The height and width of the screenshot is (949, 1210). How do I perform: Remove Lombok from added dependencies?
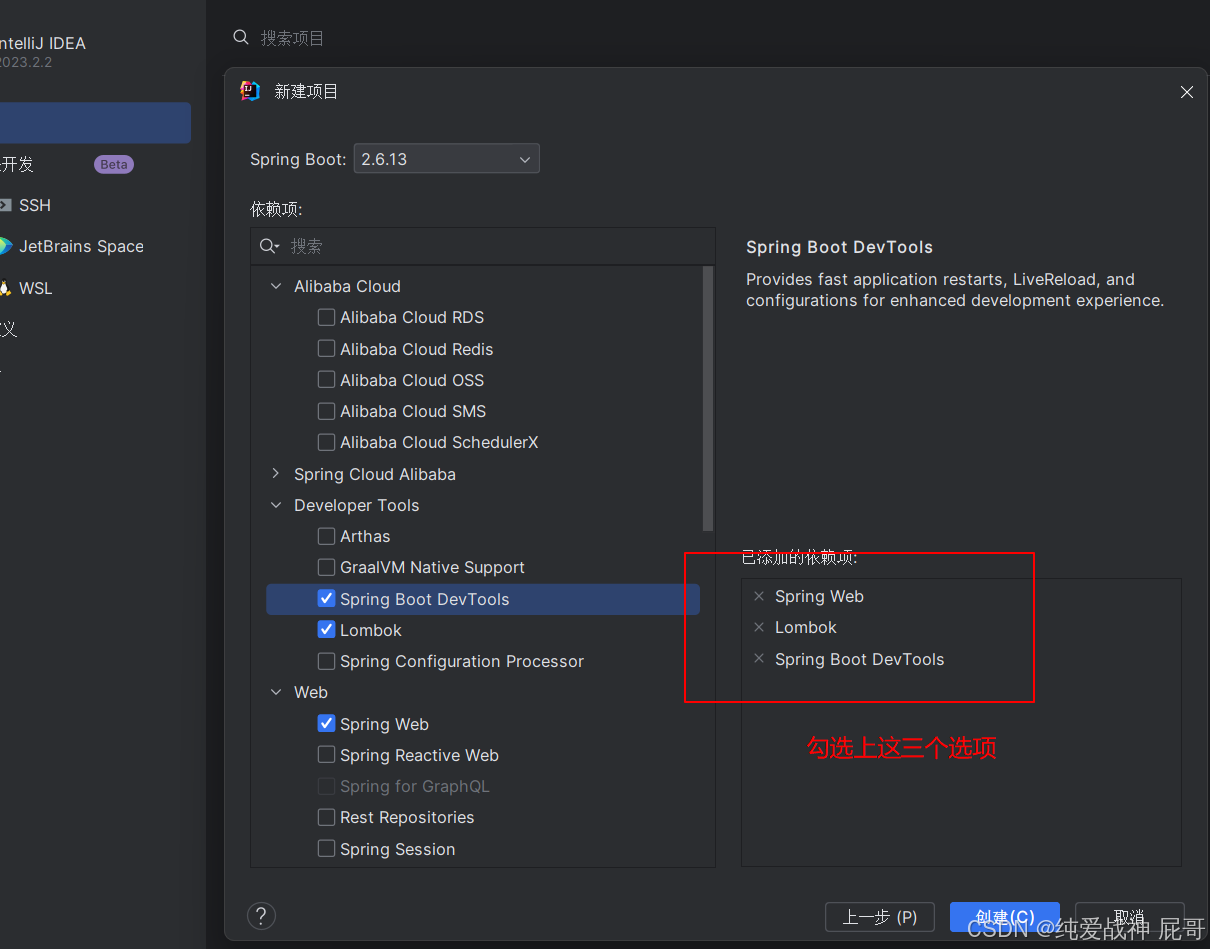[759, 627]
